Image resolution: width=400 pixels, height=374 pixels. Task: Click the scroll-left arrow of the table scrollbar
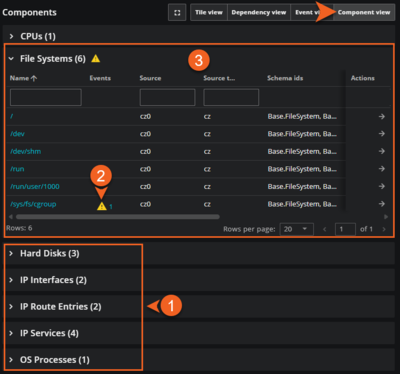(11, 217)
